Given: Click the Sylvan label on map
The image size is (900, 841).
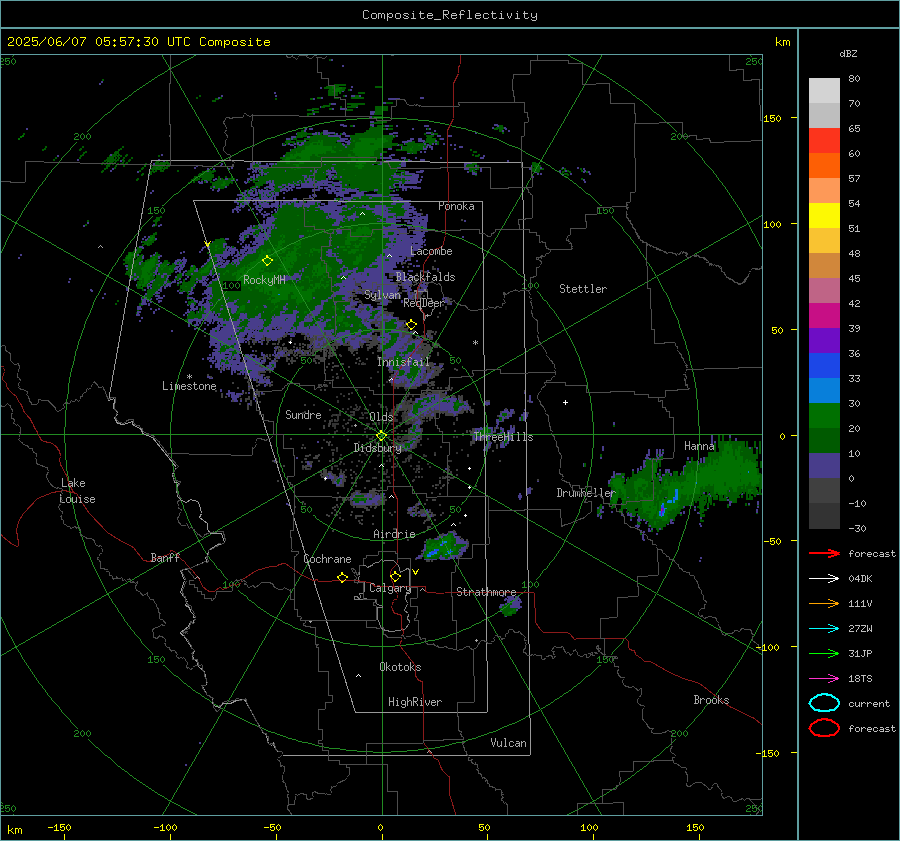Looking at the screenshot, I should coord(382,295).
